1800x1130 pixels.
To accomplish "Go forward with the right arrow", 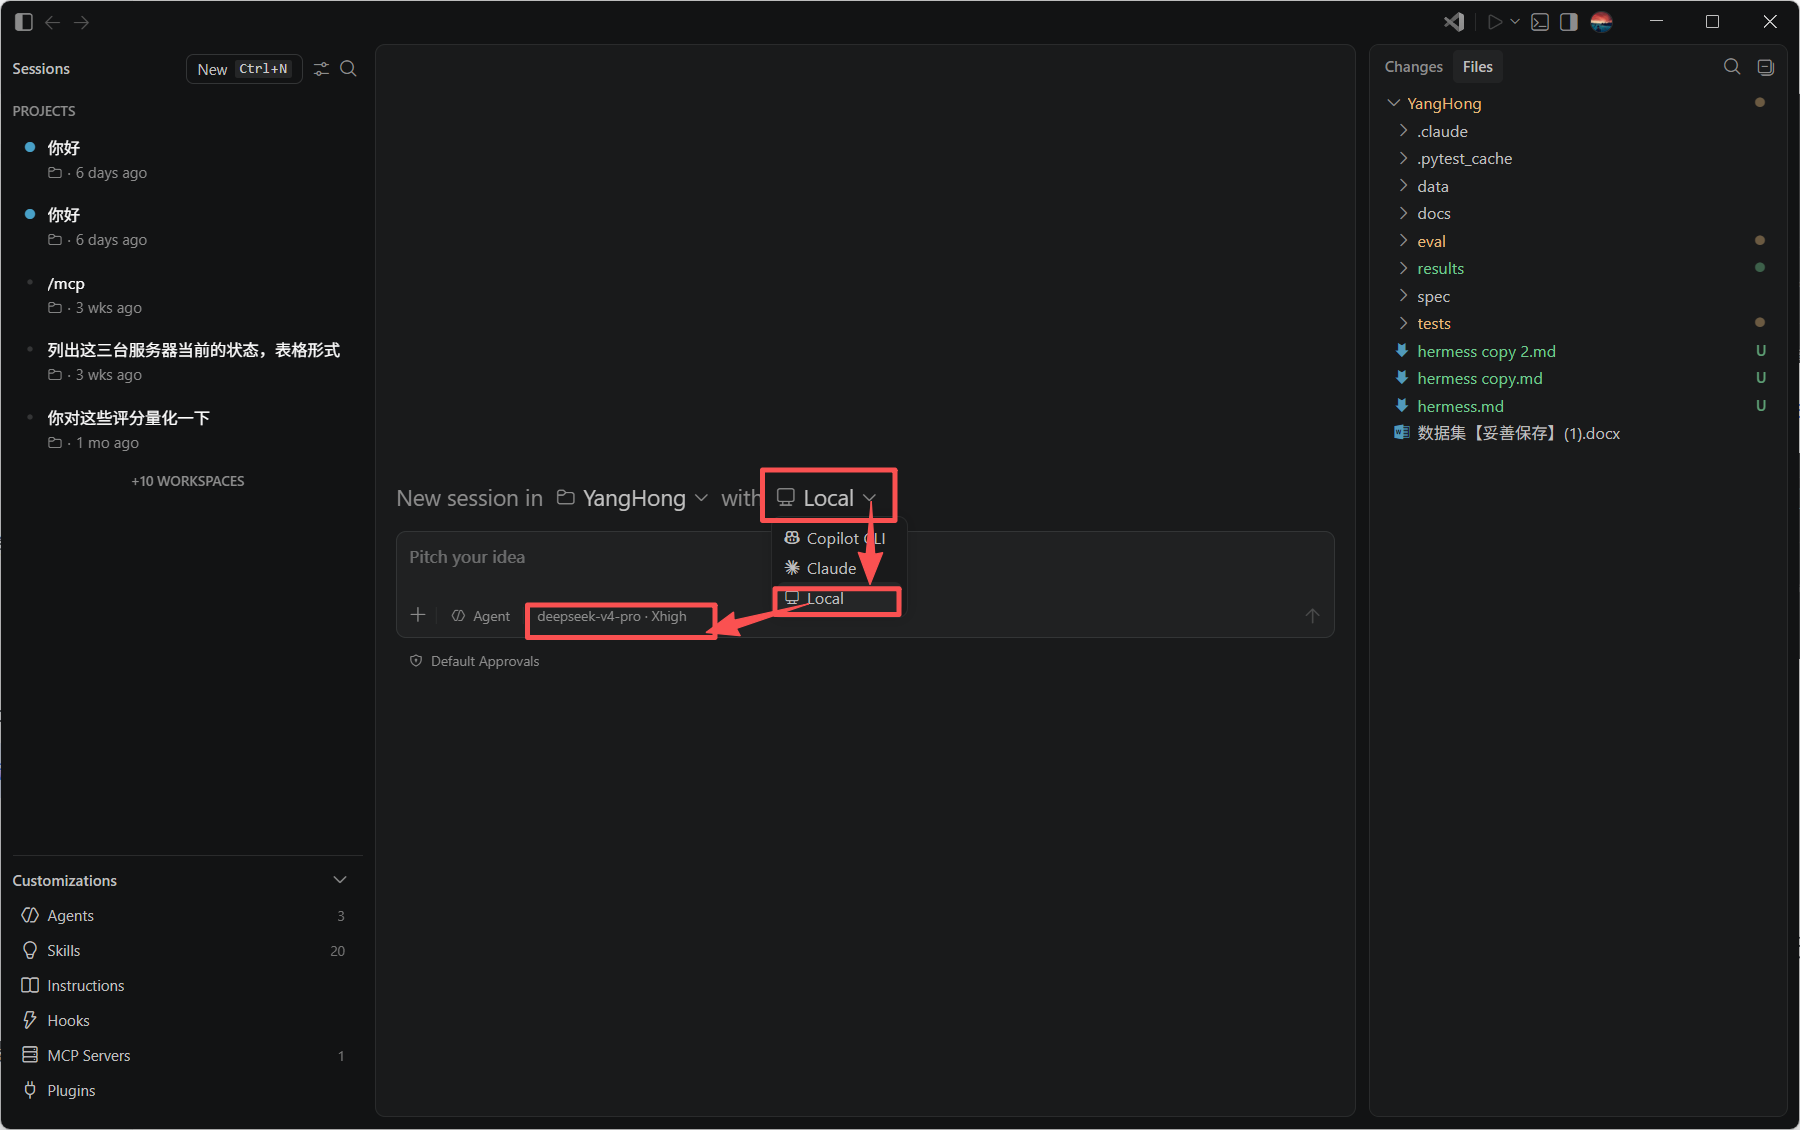I will click(x=82, y=22).
